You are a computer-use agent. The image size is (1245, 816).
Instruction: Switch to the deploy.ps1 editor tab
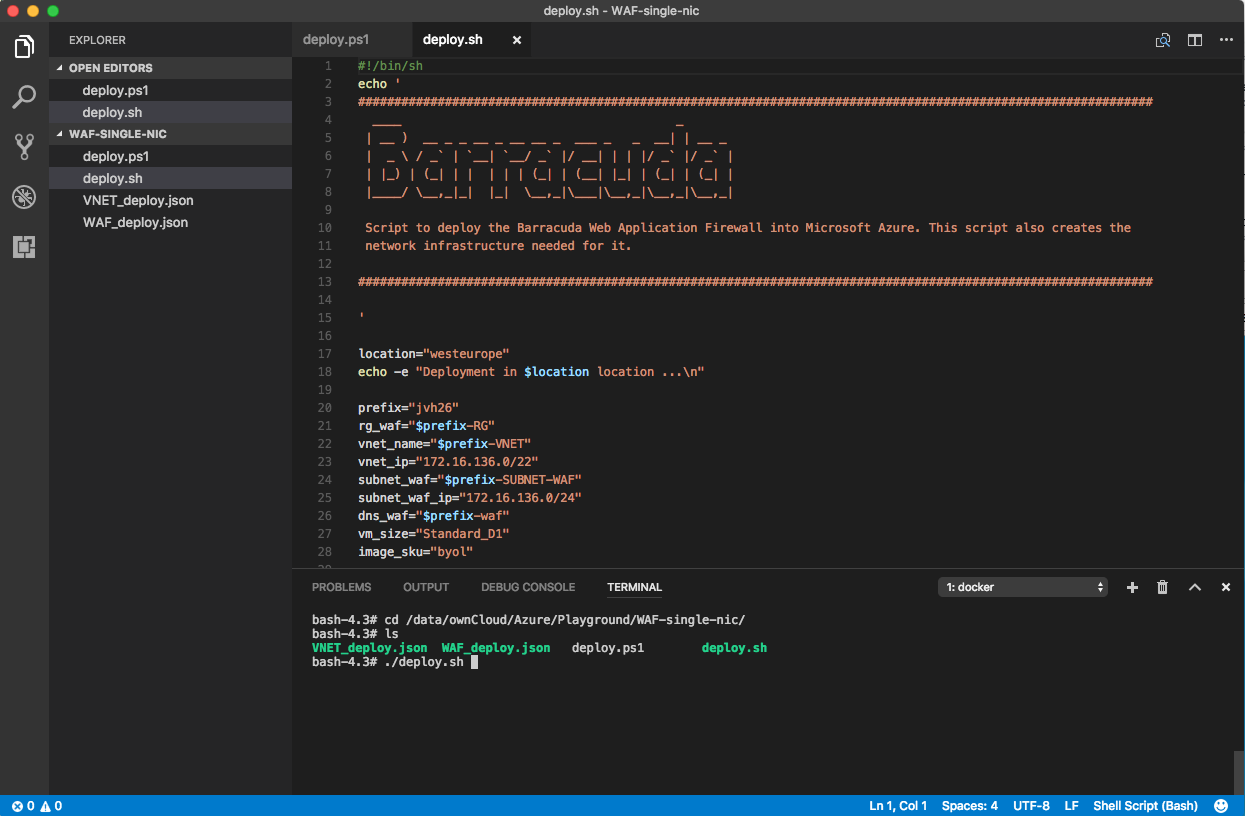[336, 40]
